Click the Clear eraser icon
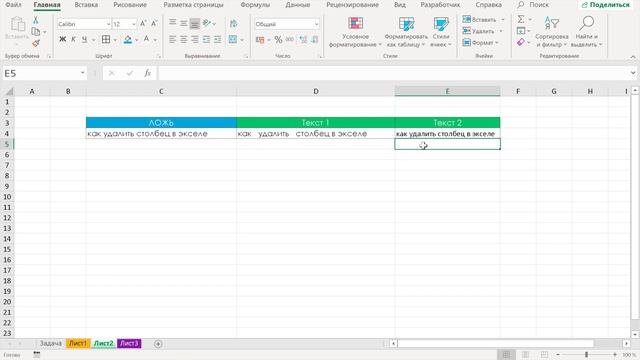 521,42
